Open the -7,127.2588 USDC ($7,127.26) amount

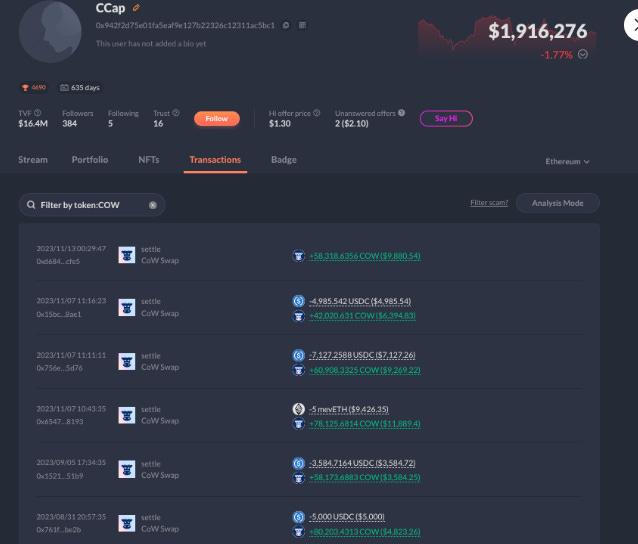[x=362, y=355]
